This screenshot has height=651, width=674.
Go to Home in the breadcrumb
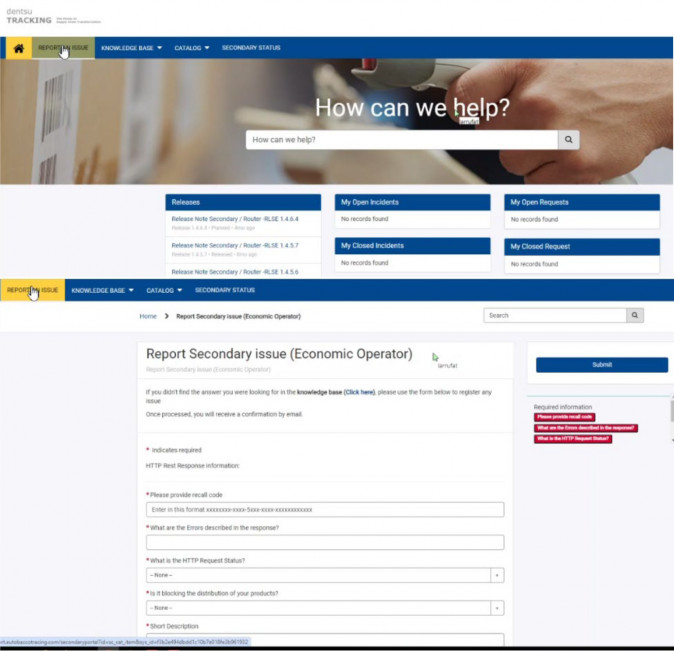click(x=148, y=316)
